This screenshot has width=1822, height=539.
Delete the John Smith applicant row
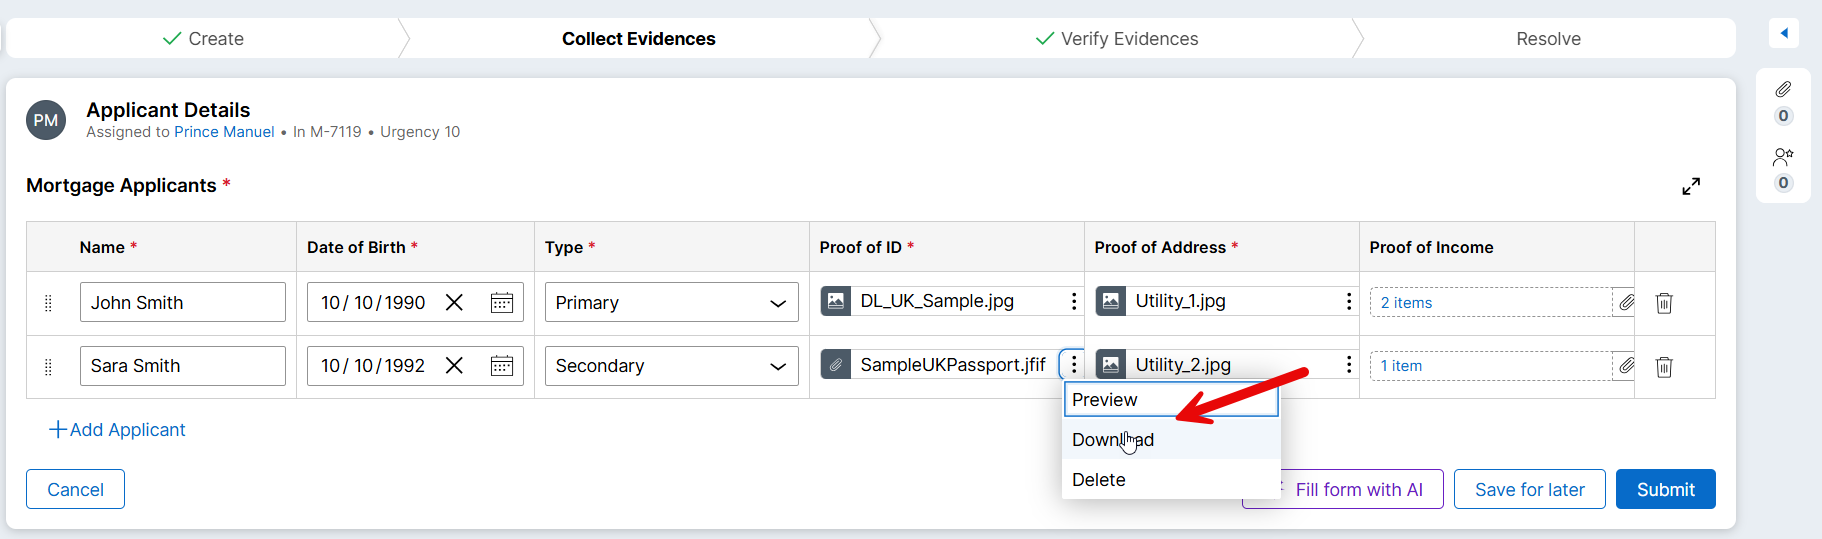(x=1664, y=303)
